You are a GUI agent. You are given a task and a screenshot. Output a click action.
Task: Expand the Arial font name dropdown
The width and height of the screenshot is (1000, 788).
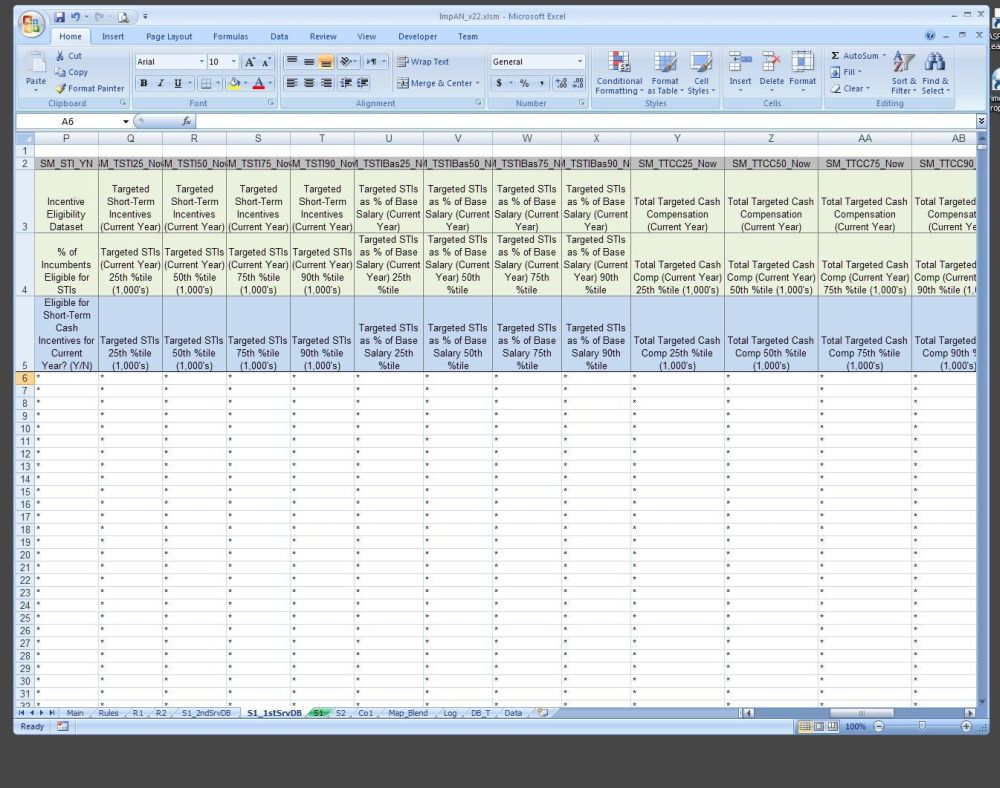pyautogui.click(x=200, y=62)
